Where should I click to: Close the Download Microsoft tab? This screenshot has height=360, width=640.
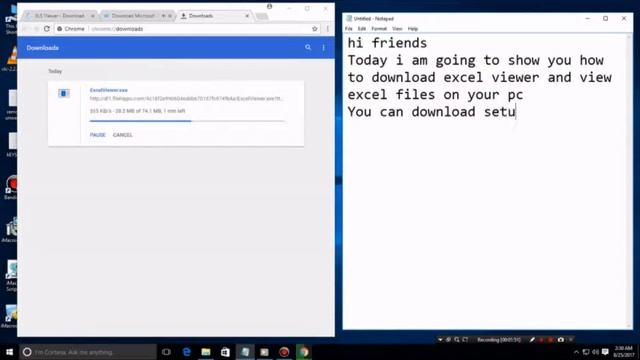[170, 16]
